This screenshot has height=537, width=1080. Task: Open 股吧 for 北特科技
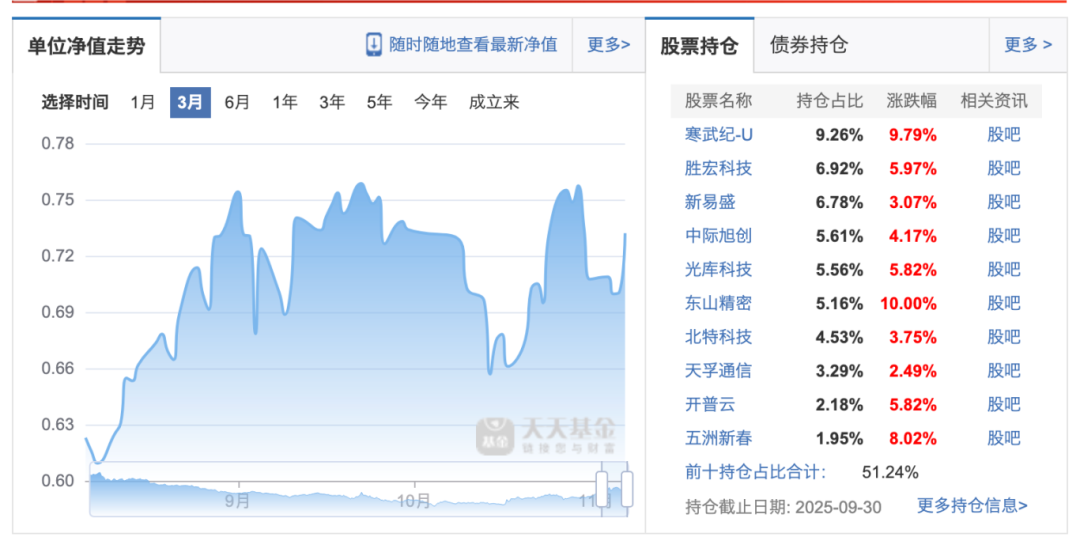coord(1004,337)
